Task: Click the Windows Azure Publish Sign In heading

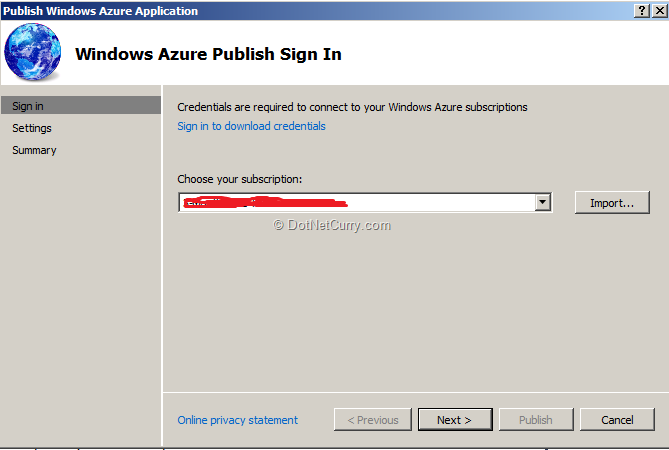Action: [208, 54]
